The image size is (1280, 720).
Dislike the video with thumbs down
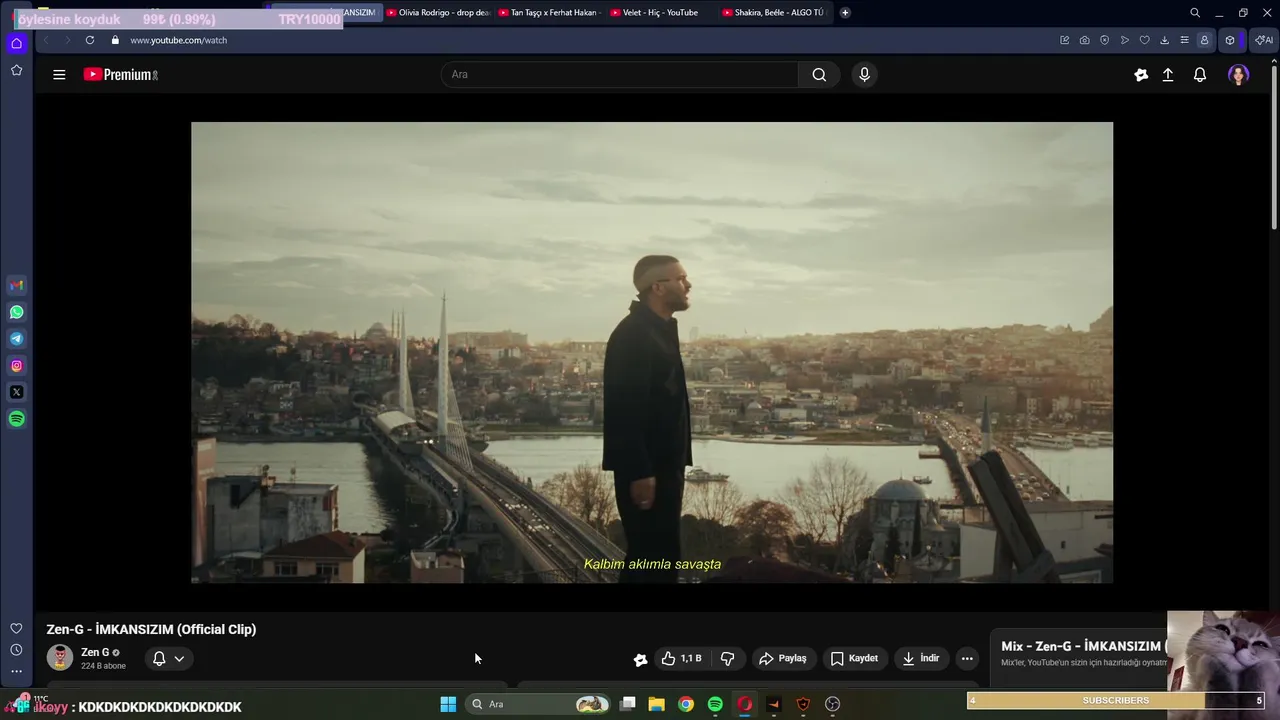(x=727, y=658)
